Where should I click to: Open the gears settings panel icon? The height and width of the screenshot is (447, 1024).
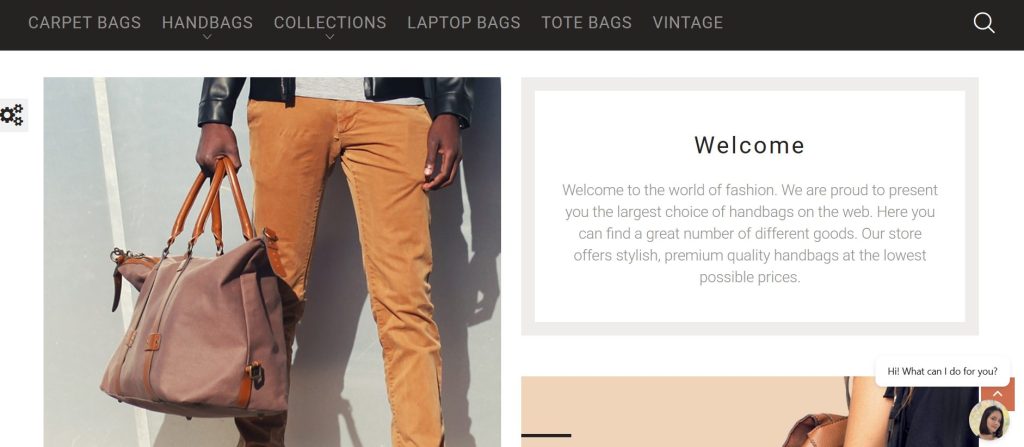pos(12,115)
